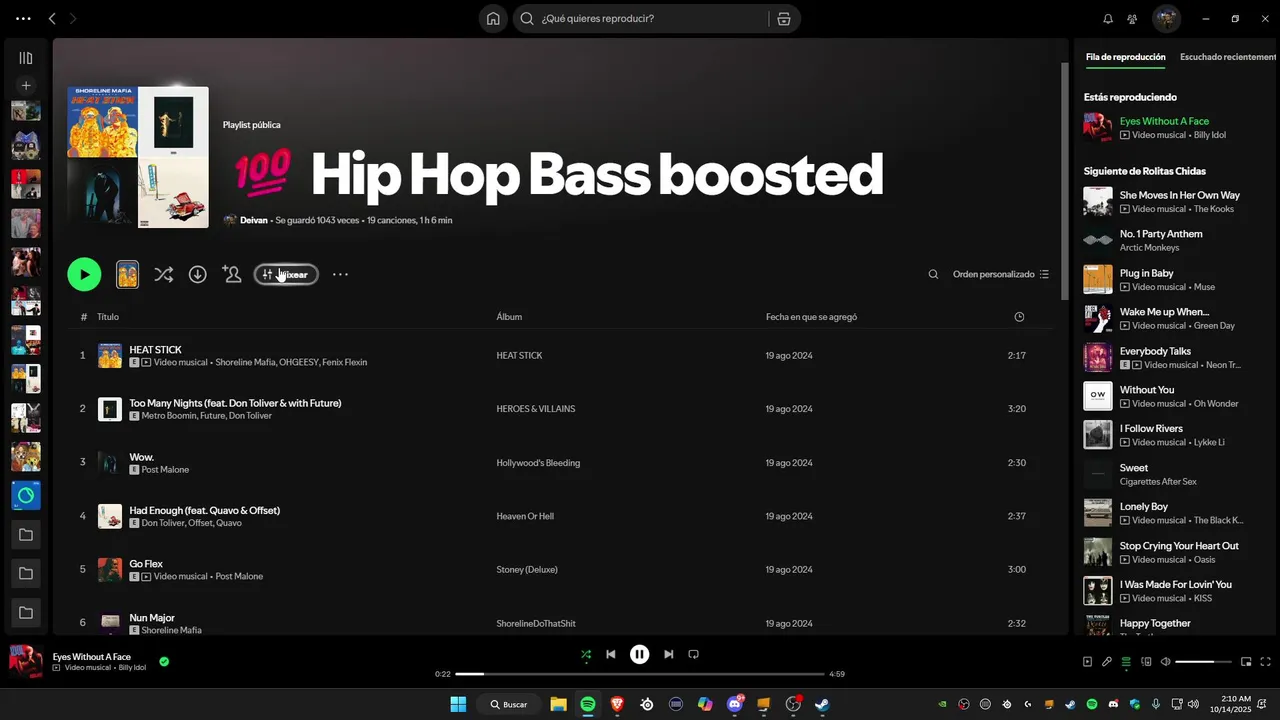Skip to the next track

click(668, 654)
